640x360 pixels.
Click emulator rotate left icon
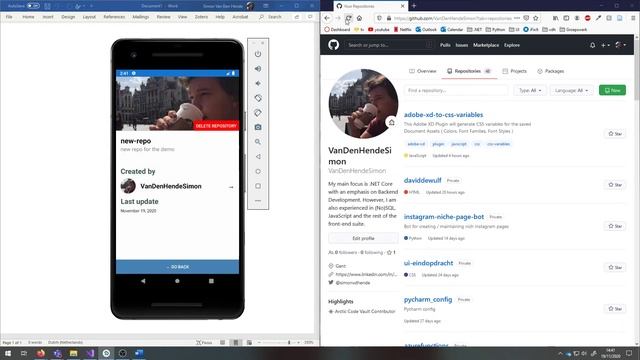click(x=258, y=98)
